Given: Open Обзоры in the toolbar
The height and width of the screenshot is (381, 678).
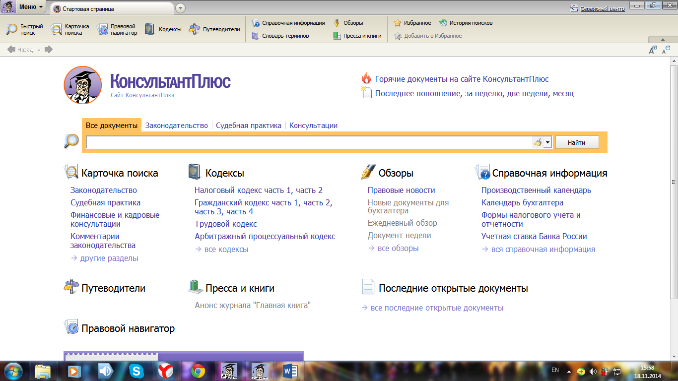Looking at the screenshot, I should pos(349,23).
